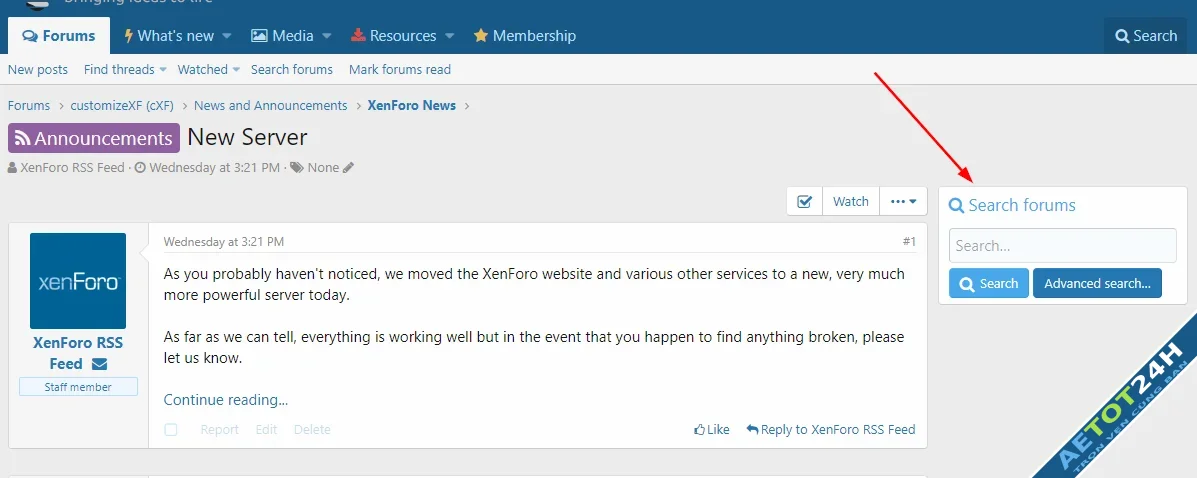Click the purple Announcements prefix label
This screenshot has height=478, width=1197.
click(x=94, y=138)
